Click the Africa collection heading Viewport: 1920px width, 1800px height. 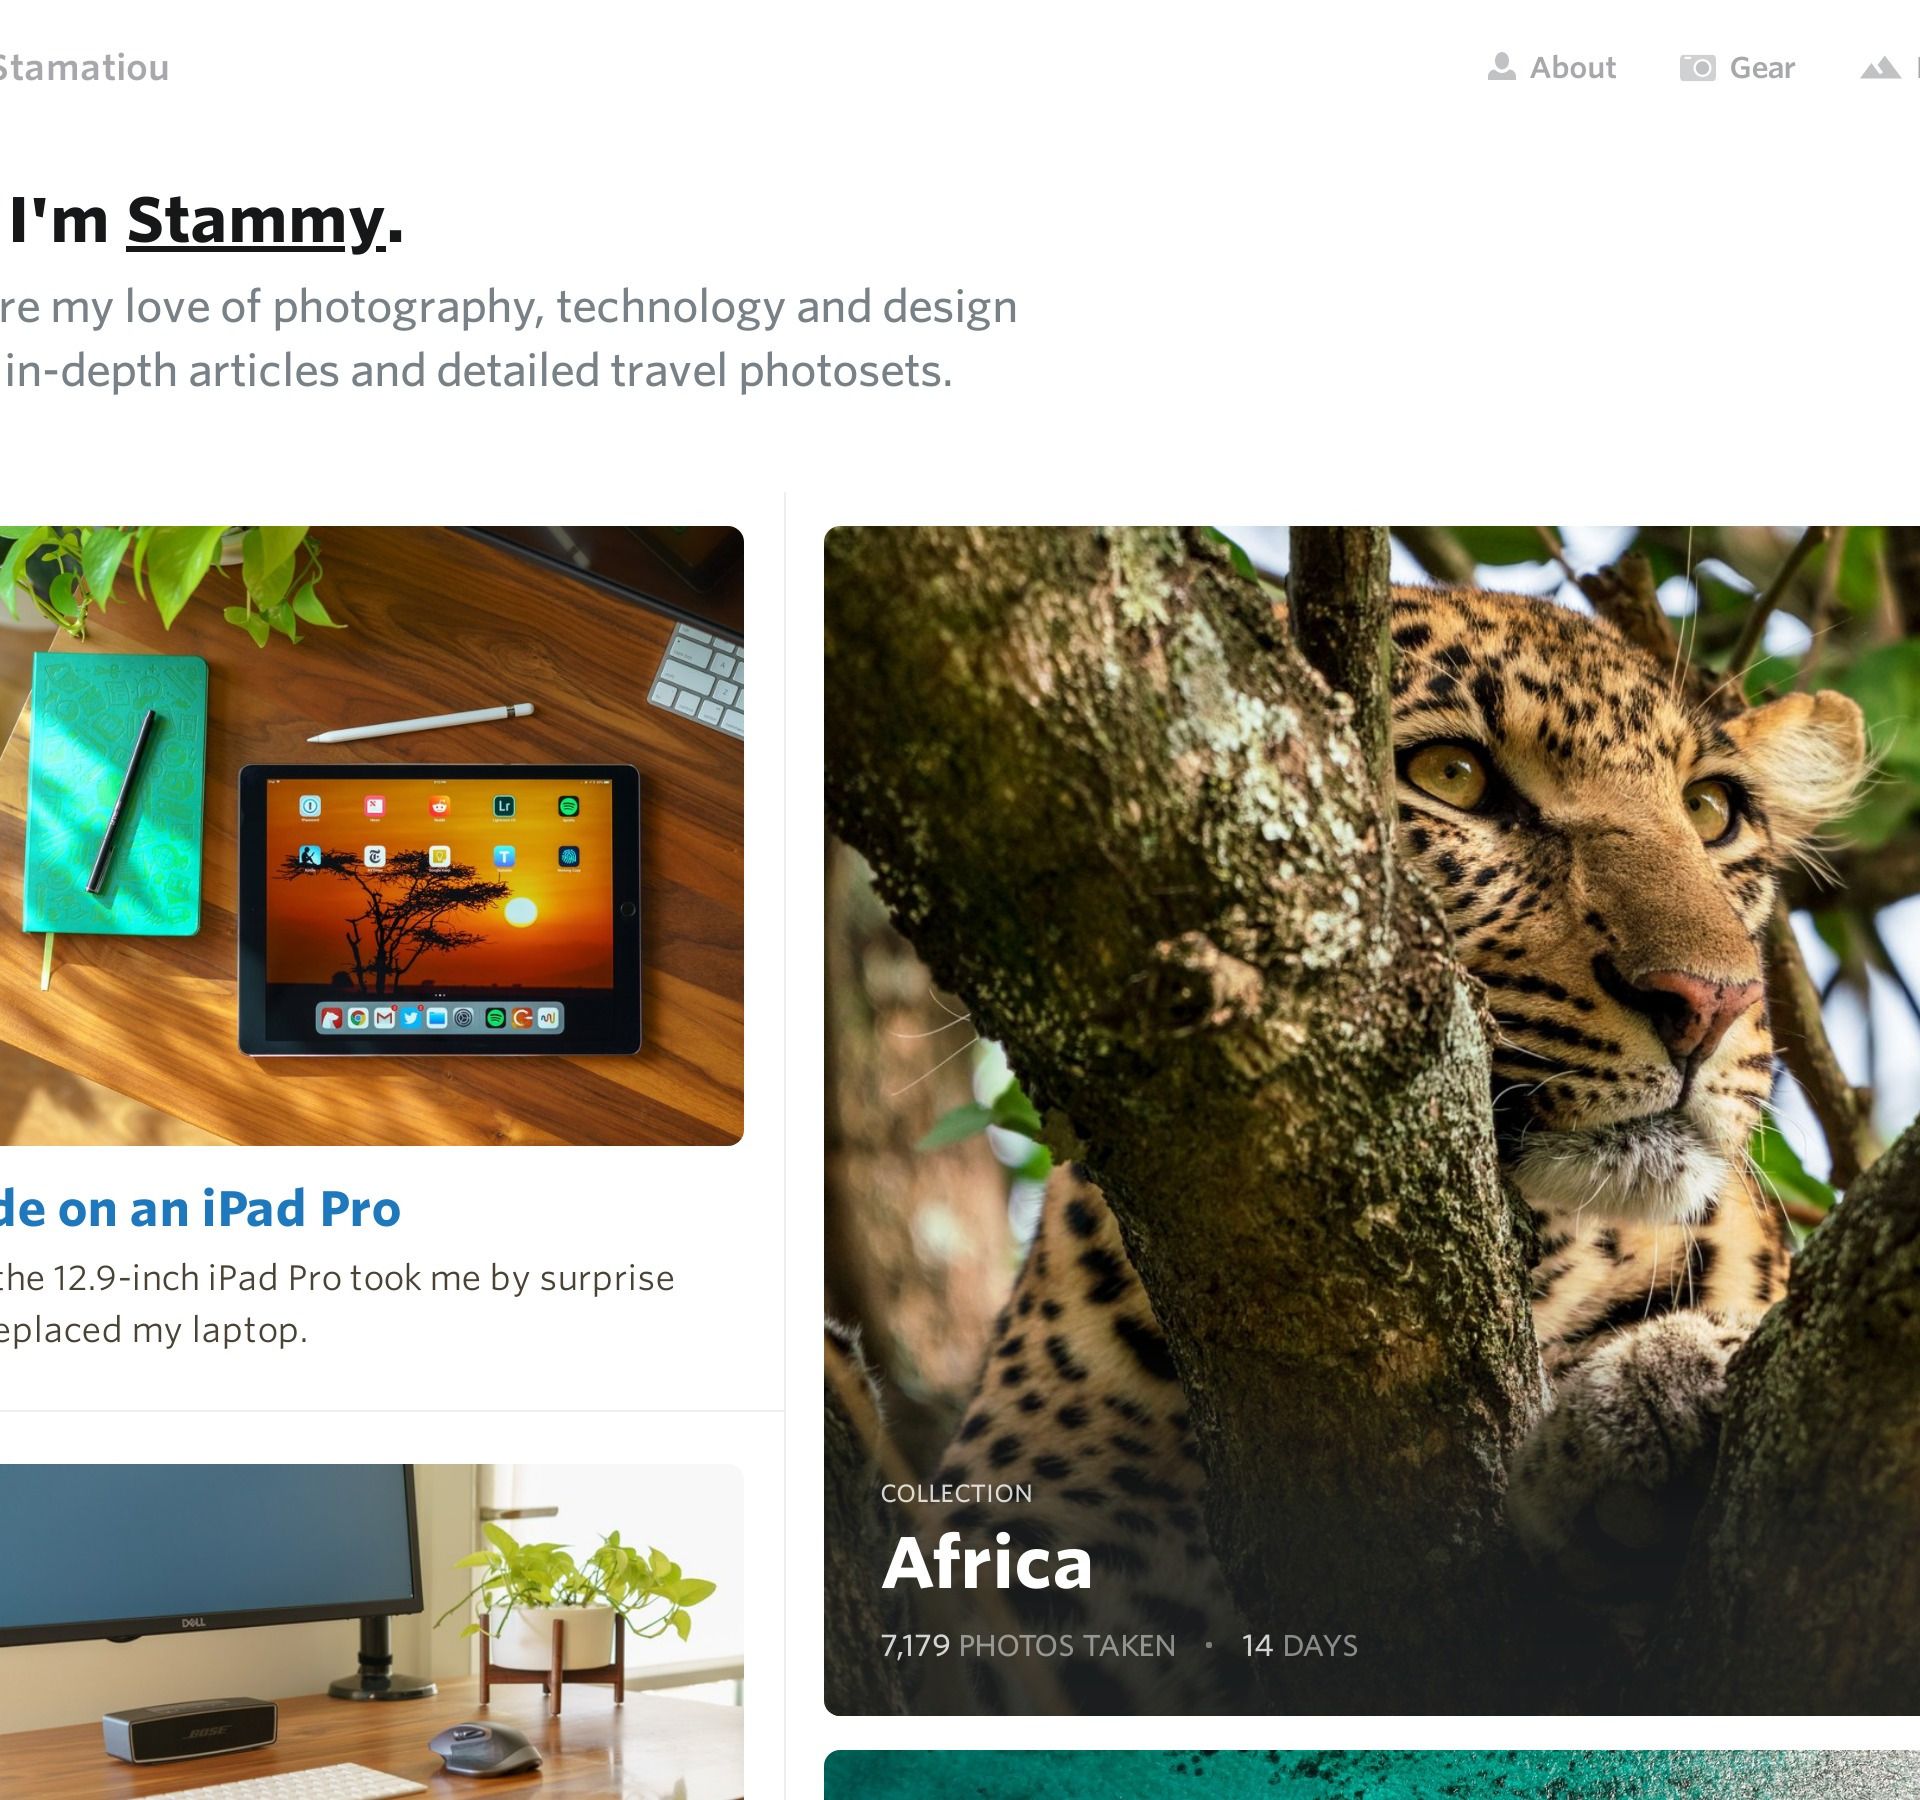(x=987, y=1562)
